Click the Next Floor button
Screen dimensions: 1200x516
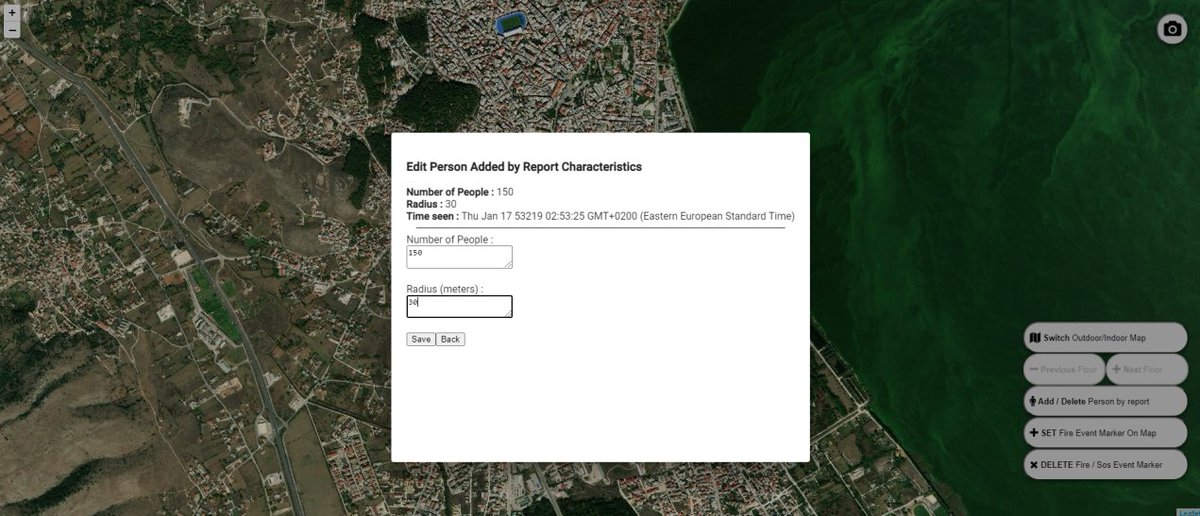click(1146, 370)
